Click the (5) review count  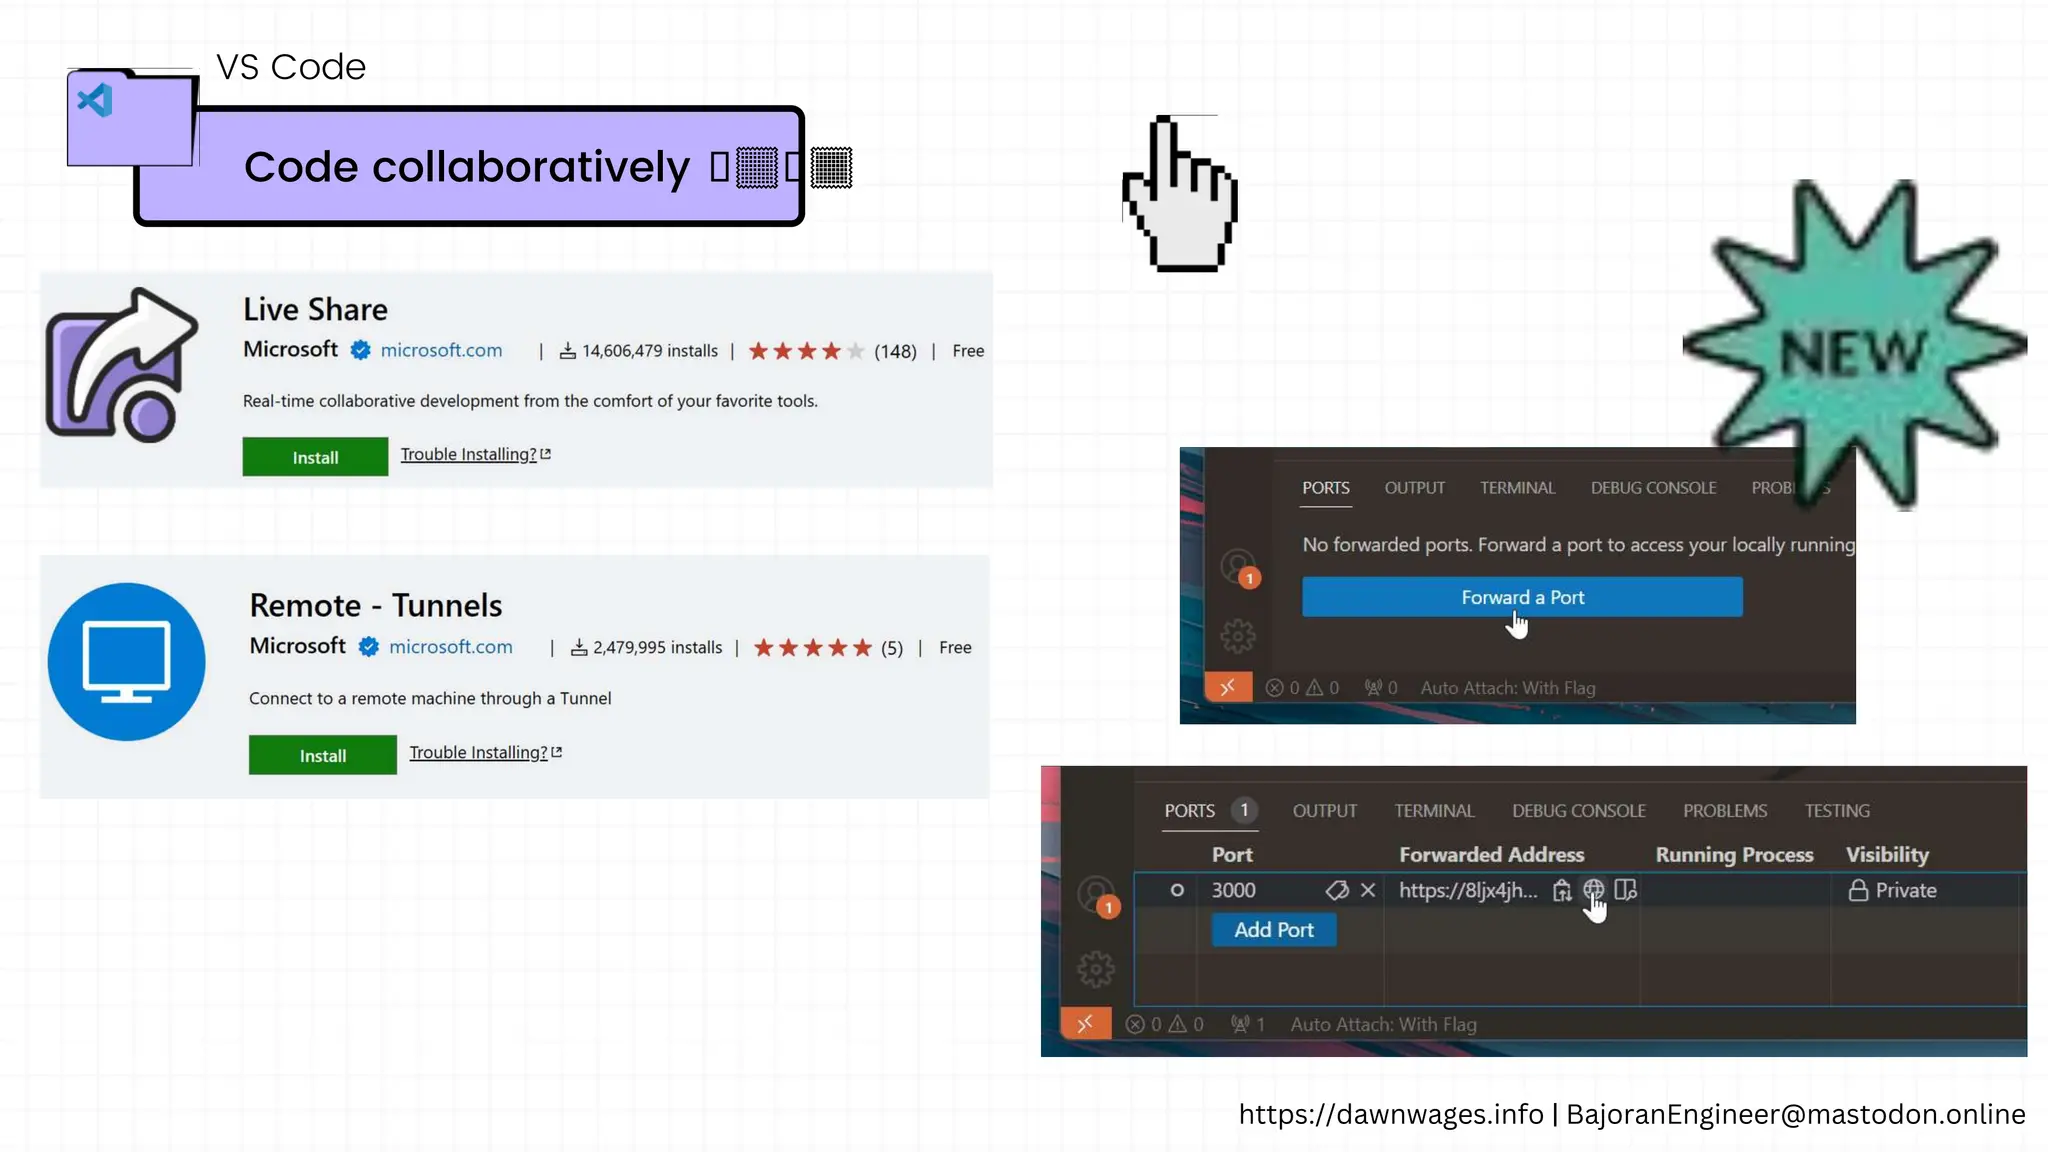pos(892,648)
